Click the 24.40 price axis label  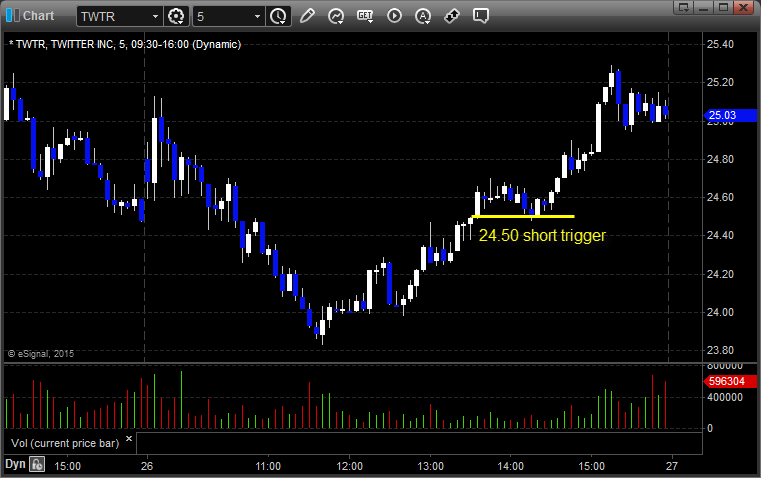(720, 235)
